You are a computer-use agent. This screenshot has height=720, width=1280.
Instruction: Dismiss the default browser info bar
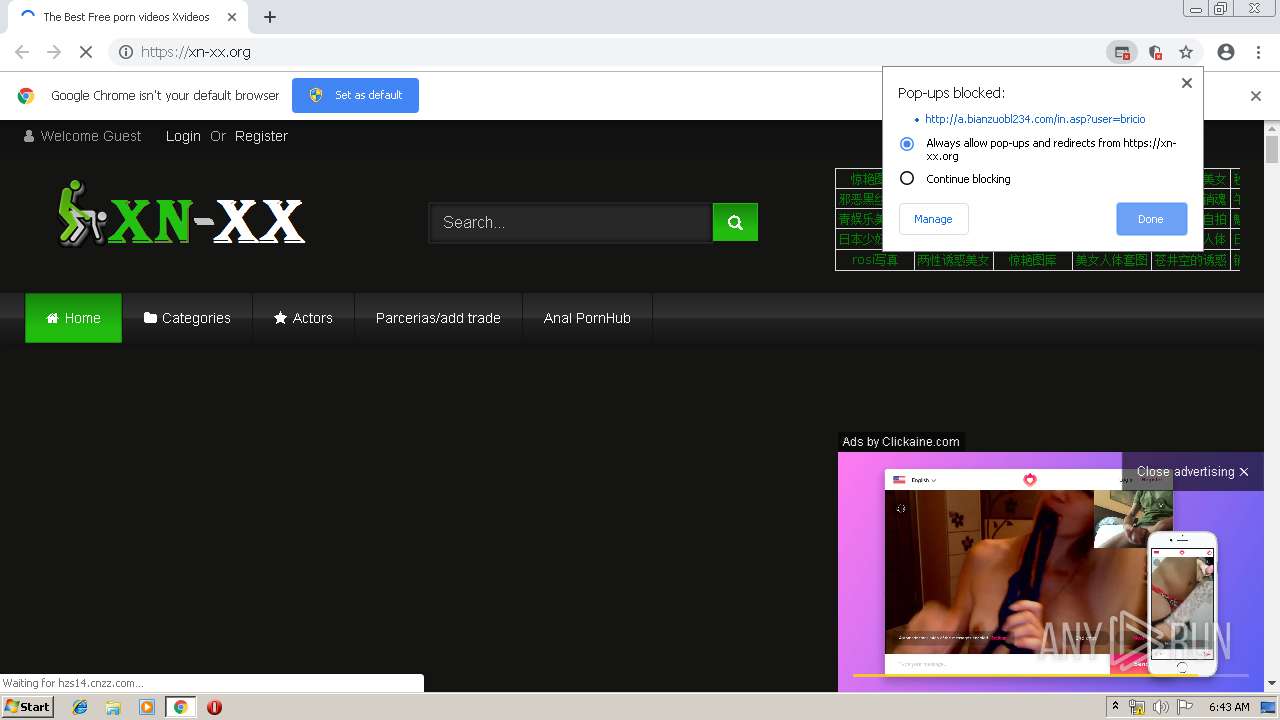coord(1256,96)
